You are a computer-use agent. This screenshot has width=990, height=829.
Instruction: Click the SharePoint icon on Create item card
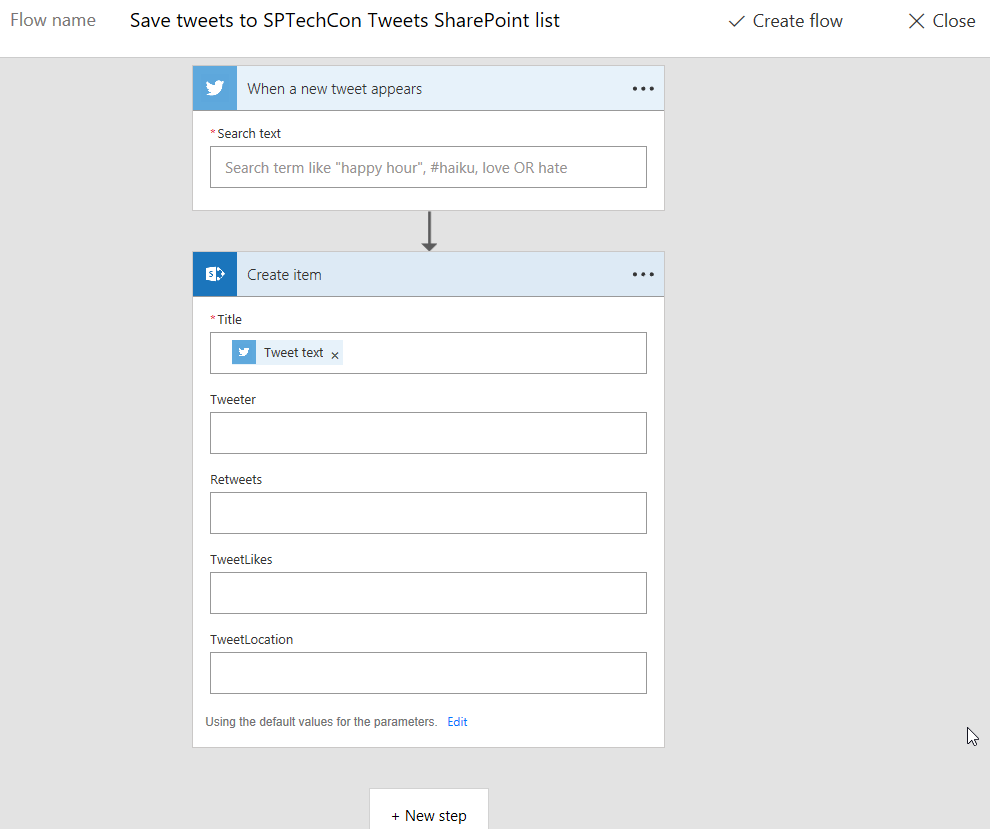215,274
